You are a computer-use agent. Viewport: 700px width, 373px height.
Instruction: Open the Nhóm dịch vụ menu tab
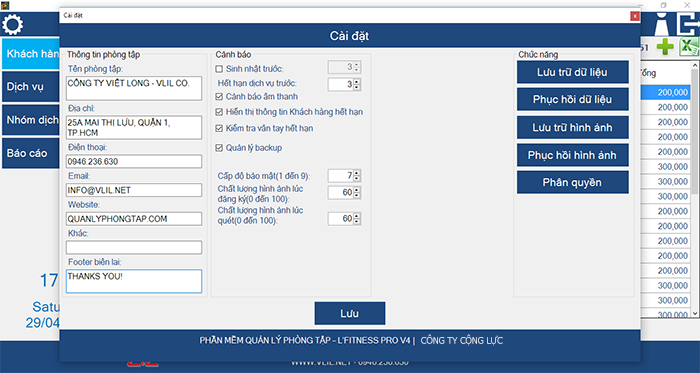(x=30, y=120)
